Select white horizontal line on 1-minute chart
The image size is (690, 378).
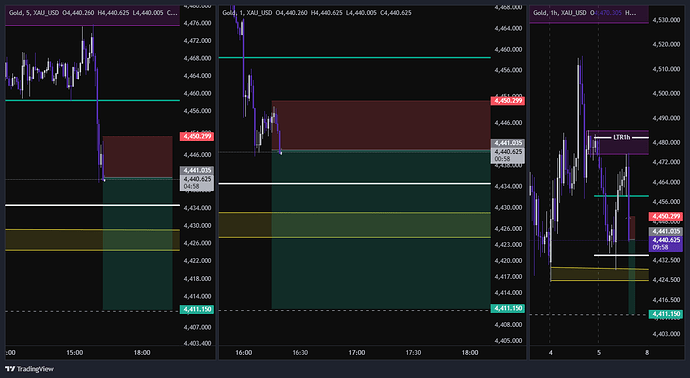pos(354,183)
